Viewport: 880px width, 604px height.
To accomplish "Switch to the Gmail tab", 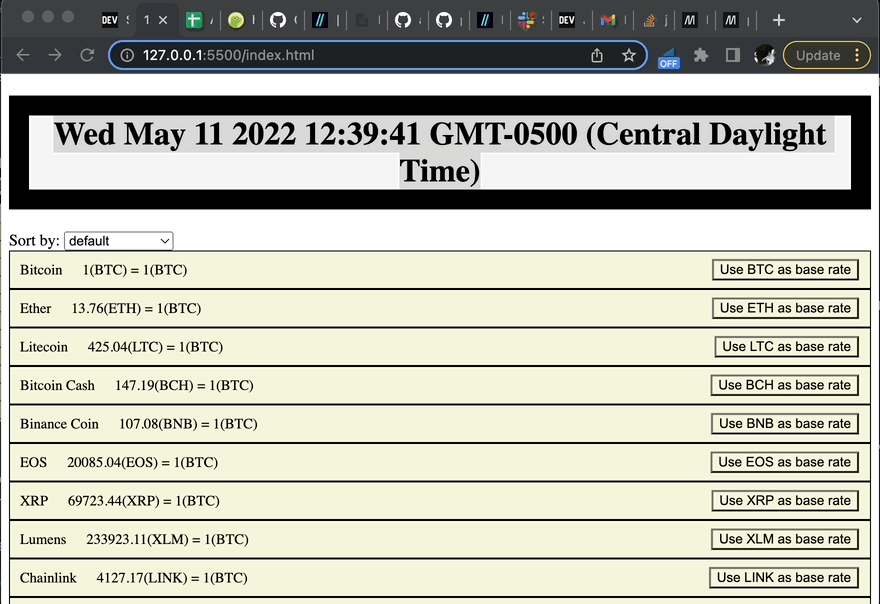I will tap(608, 21).
